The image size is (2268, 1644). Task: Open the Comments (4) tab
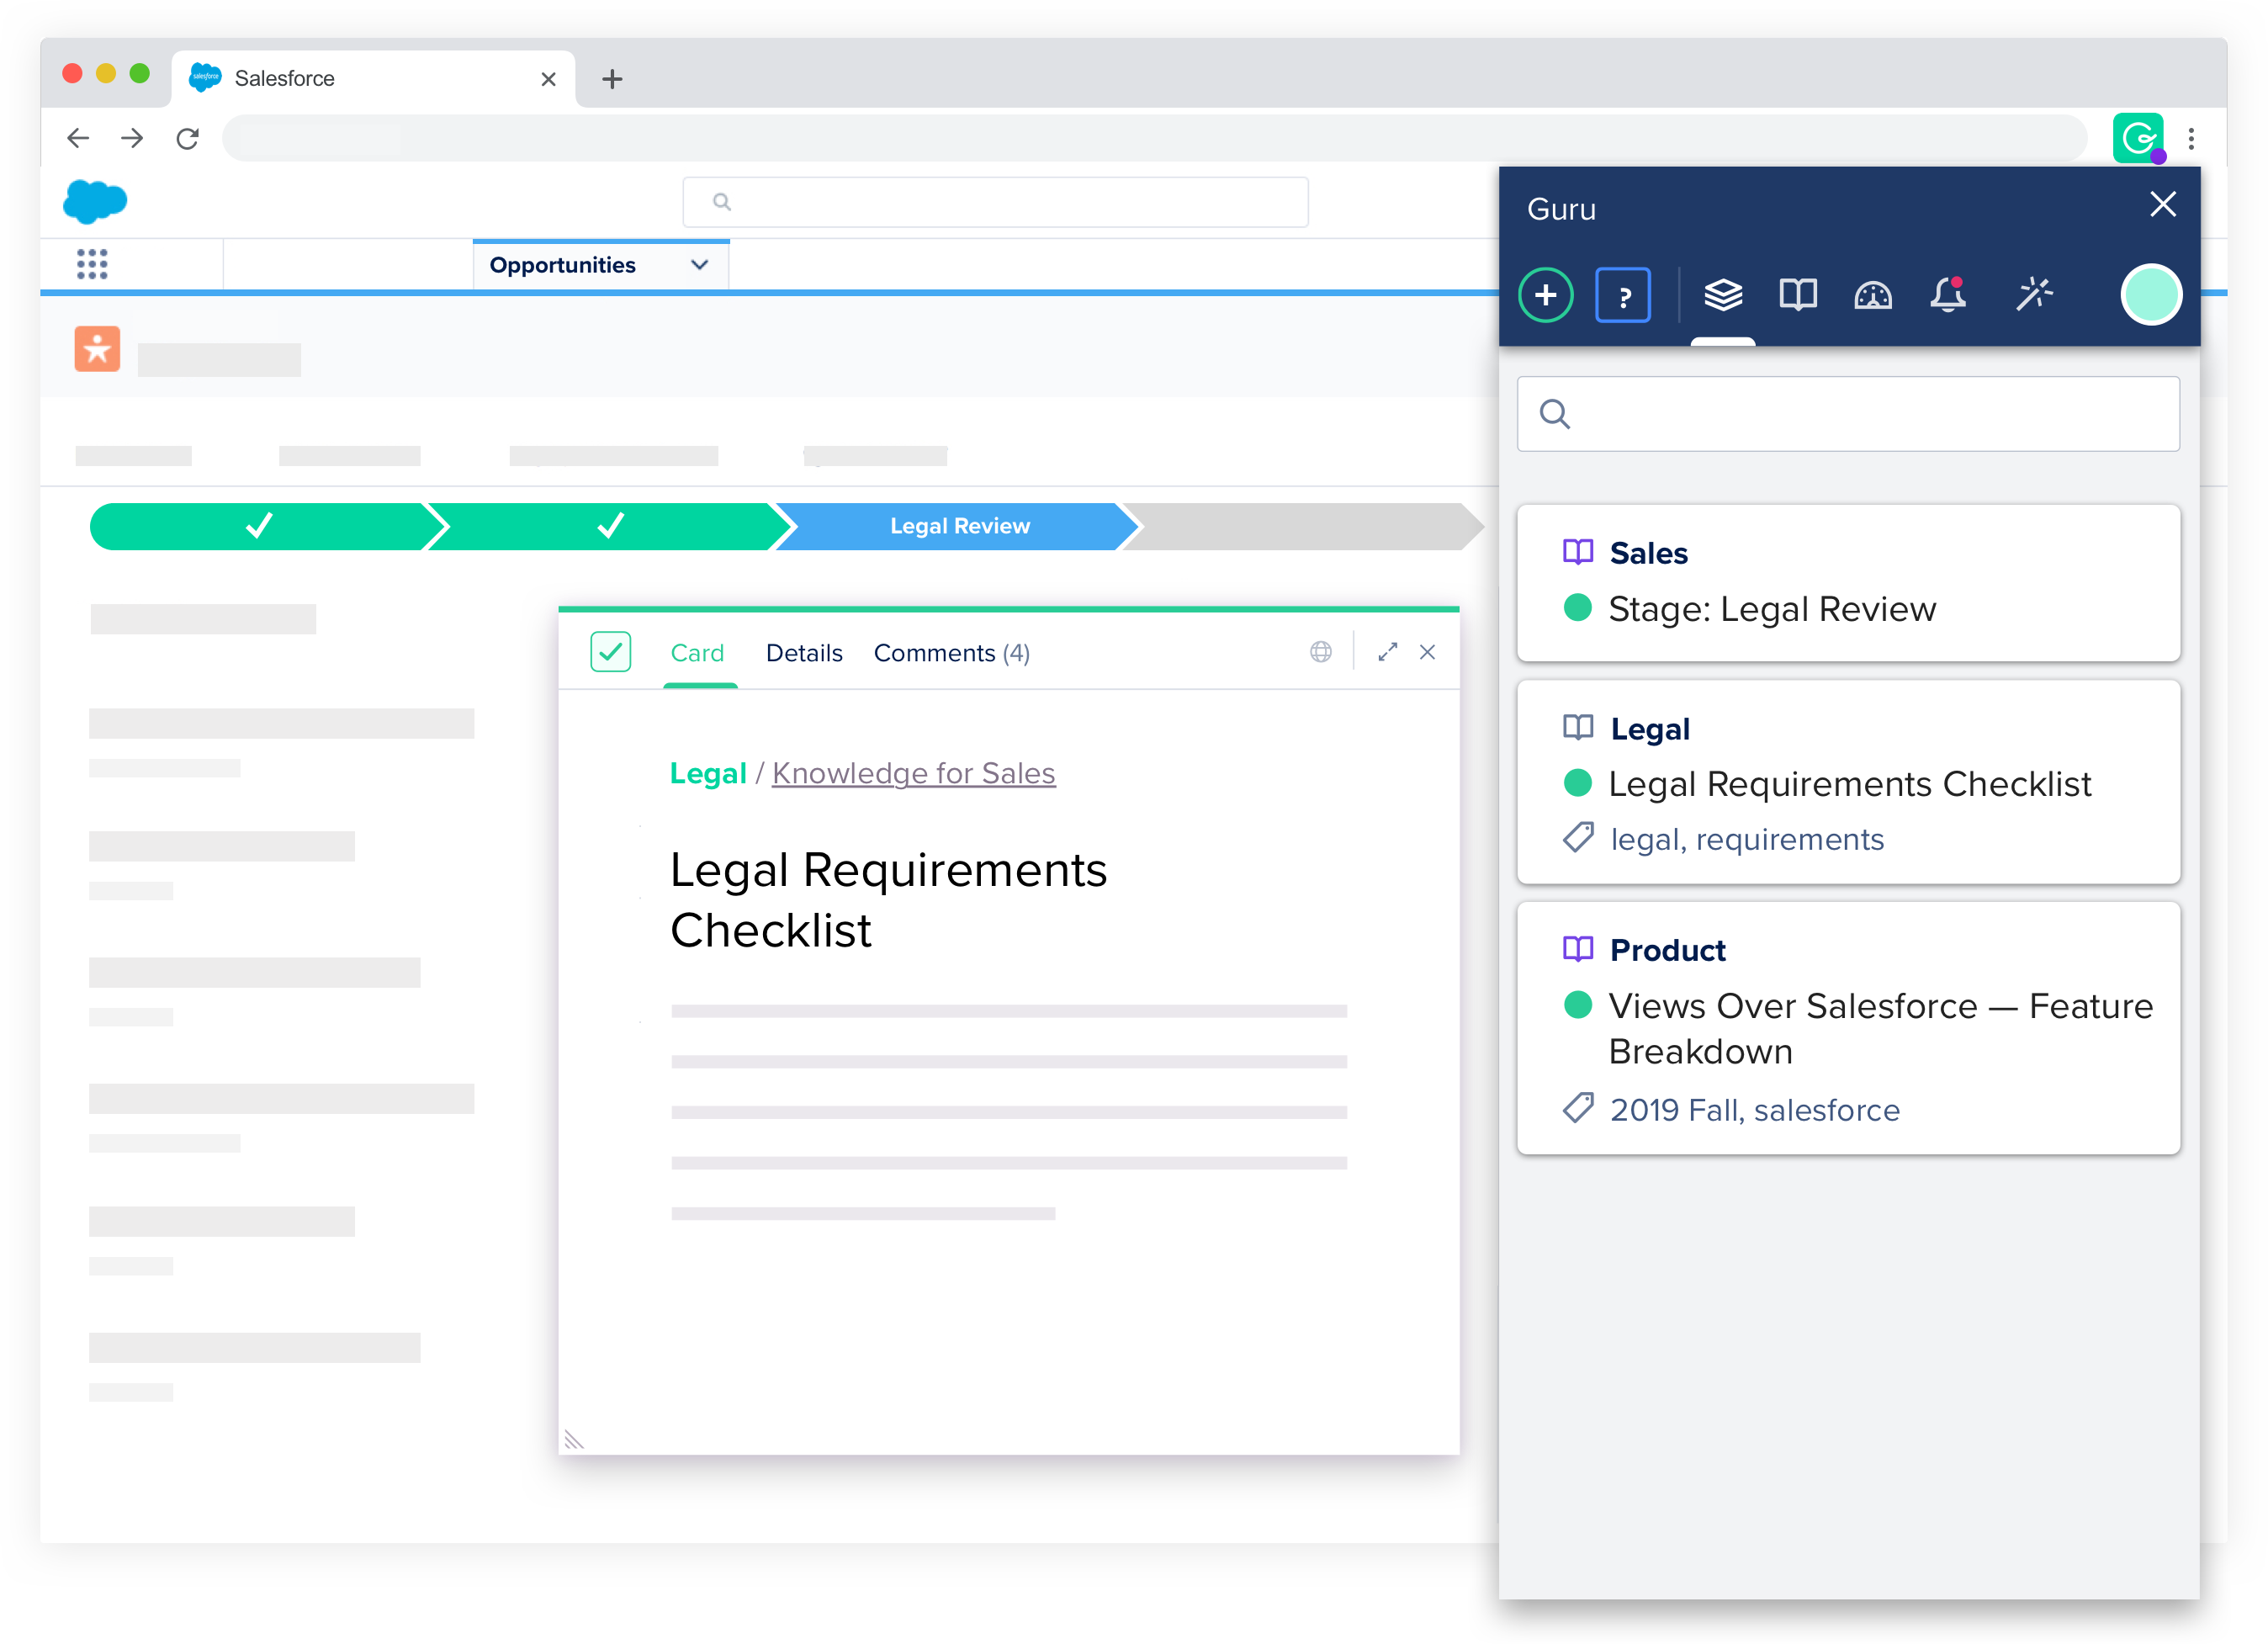(951, 653)
